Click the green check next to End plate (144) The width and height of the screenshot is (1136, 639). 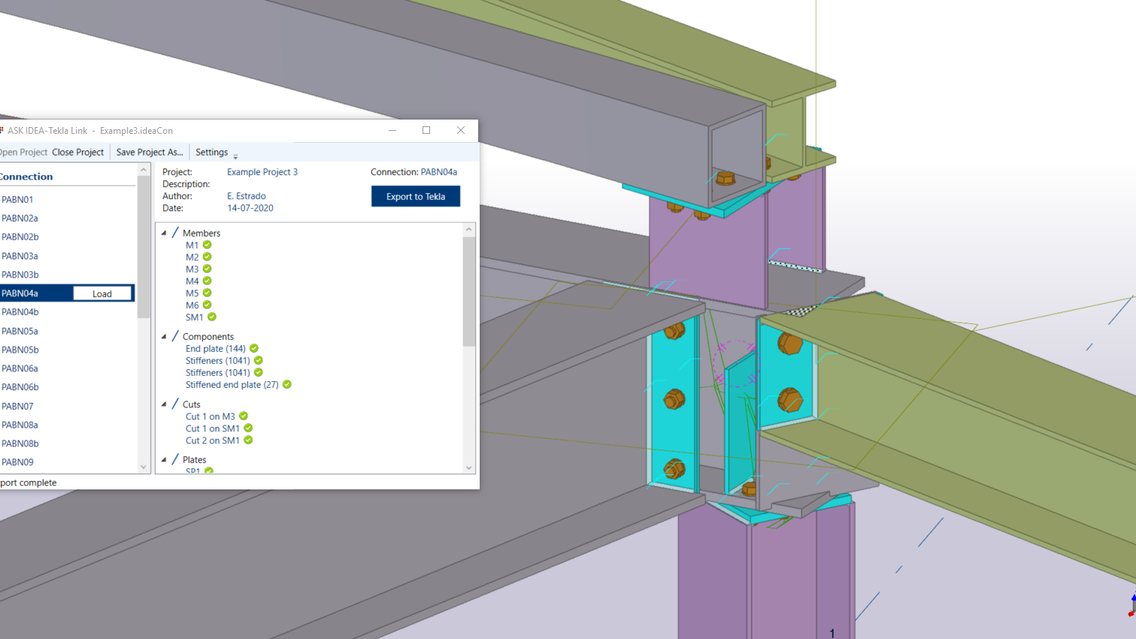click(x=254, y=348)
